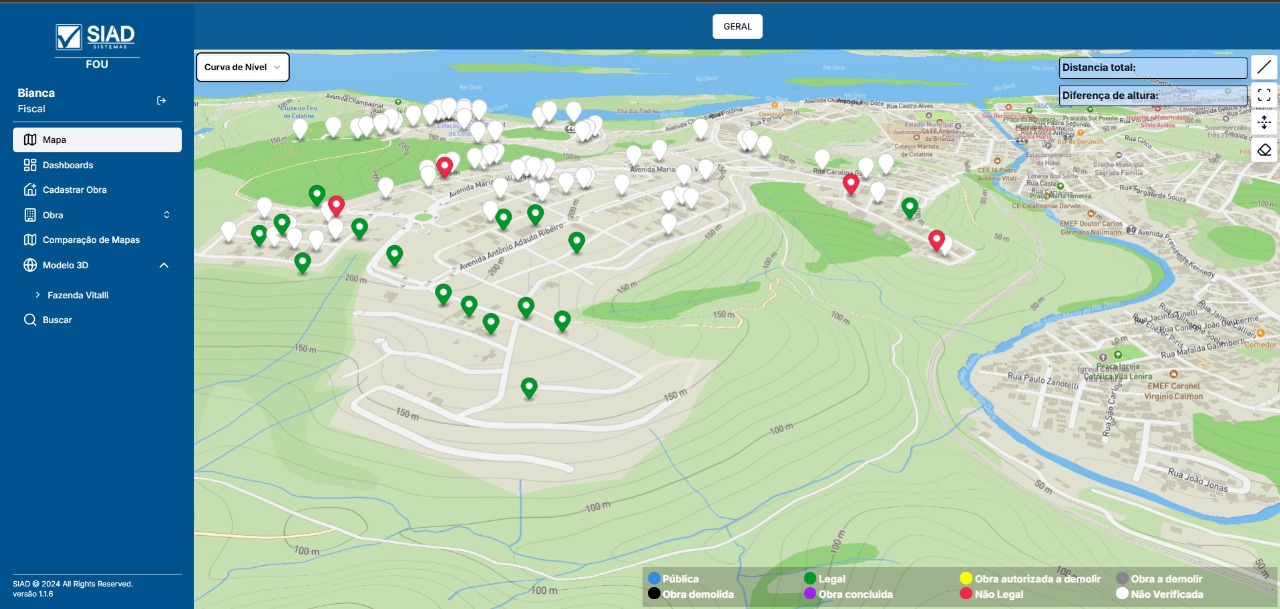The height and width of the screenshot is (609, 1280).
Task: Select the line distance measuring tool
Action: pyautogui.click(x=1264, y=67)
